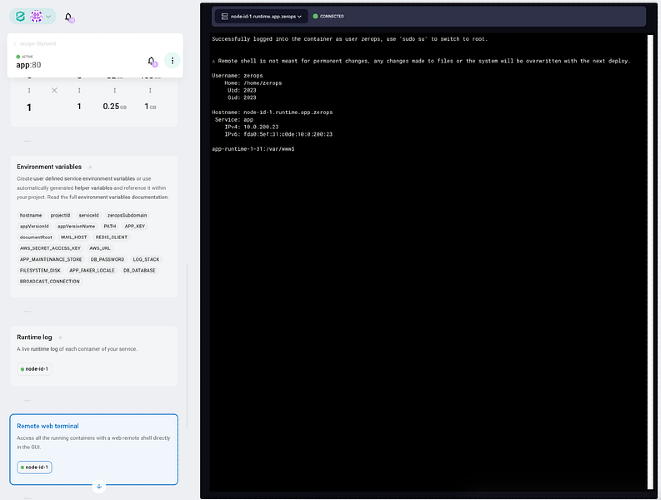
Task: Select the REDIS_CLIENT variable chip
Action: [x=111, y=237]
